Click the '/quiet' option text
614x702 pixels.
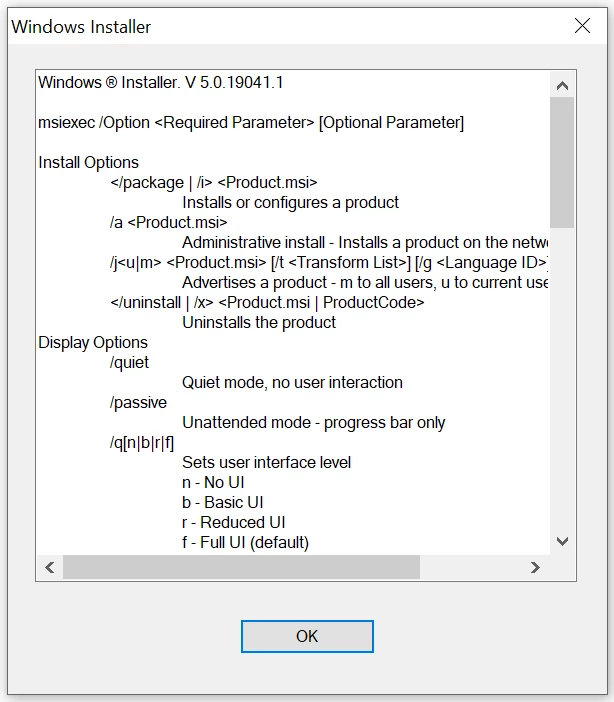click(x=129, y=362)
